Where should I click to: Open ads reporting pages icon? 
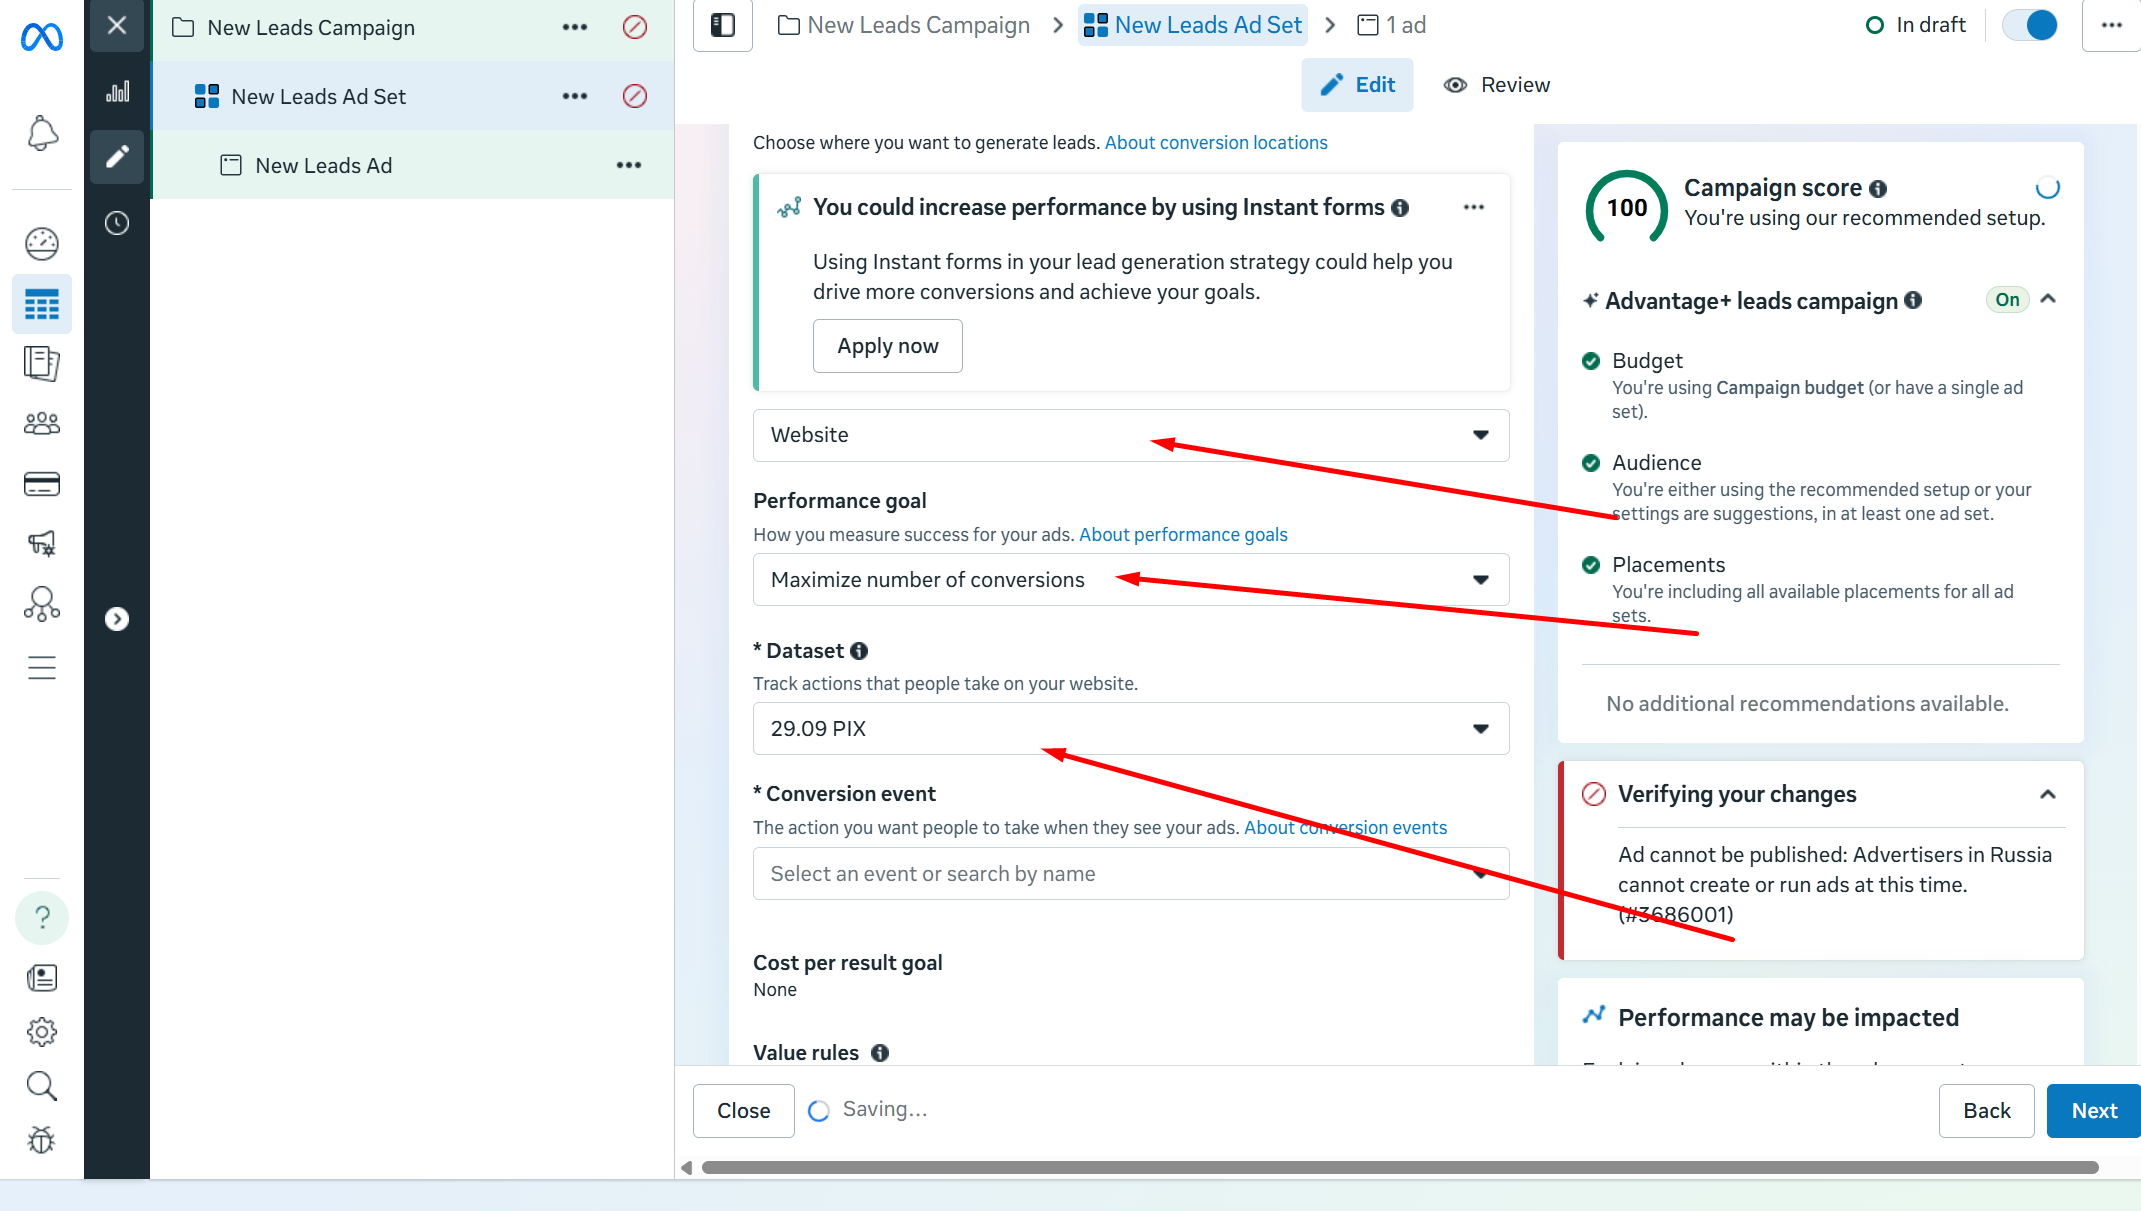[x=42, y=363]
